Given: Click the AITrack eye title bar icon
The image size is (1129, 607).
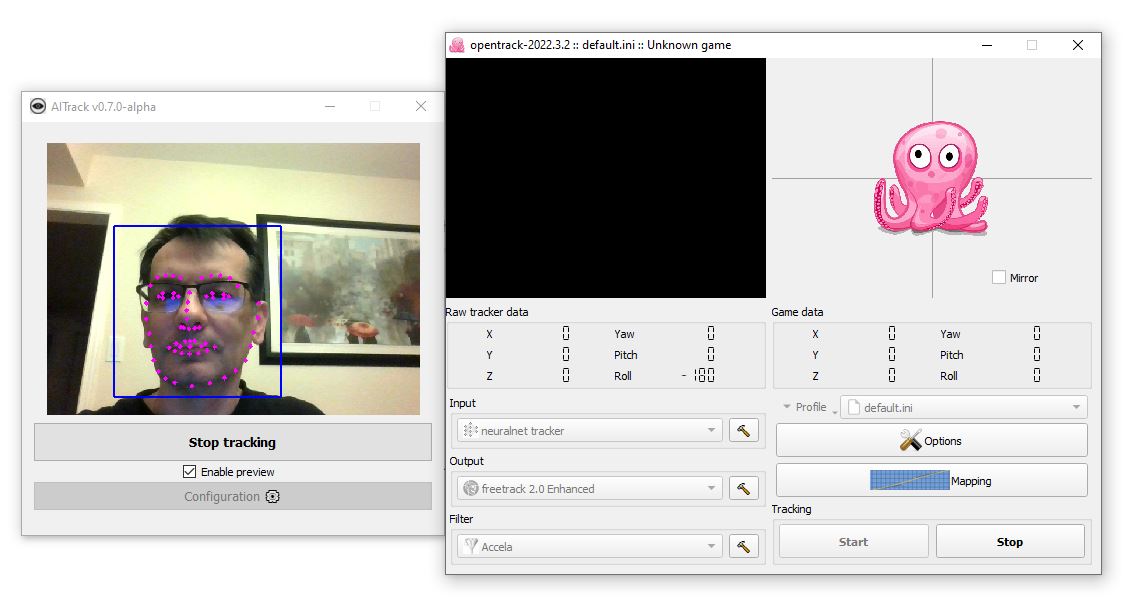Looking at the screenshot, I should coord(38,107).
